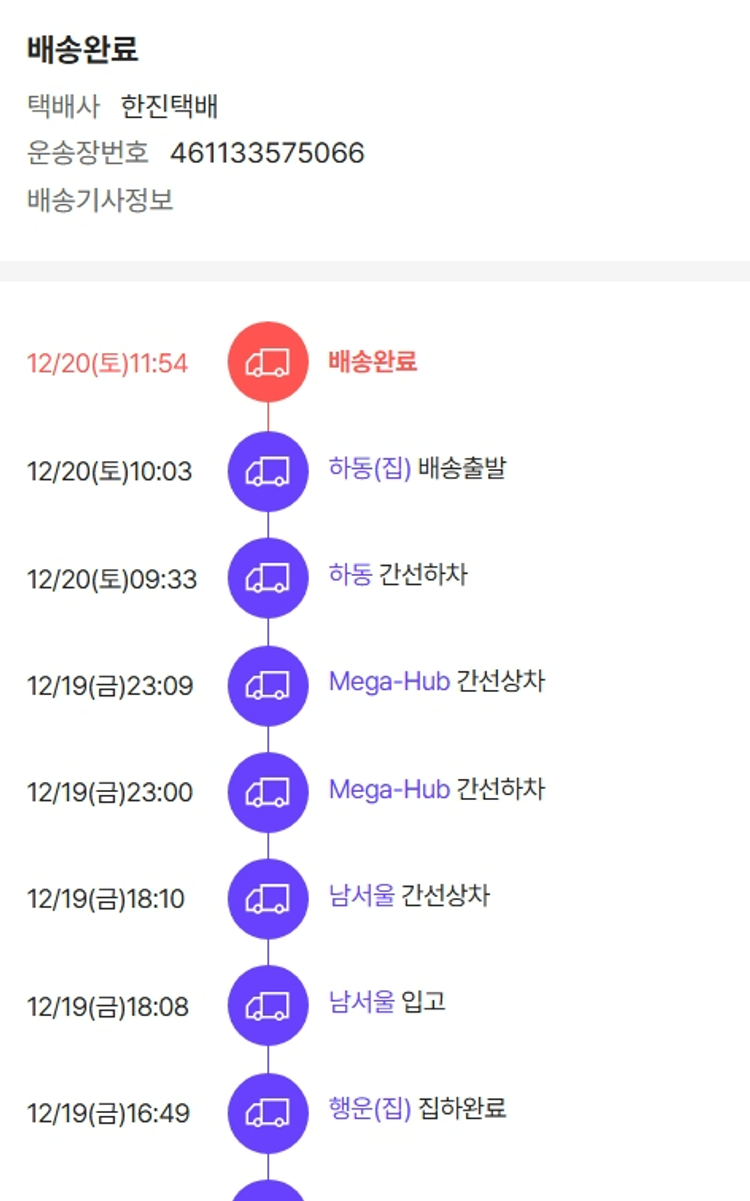Click the 12/20(토)11:54 delivery timestamp
The height and width of the screenshot is (1201, 750).
(107, 363)
